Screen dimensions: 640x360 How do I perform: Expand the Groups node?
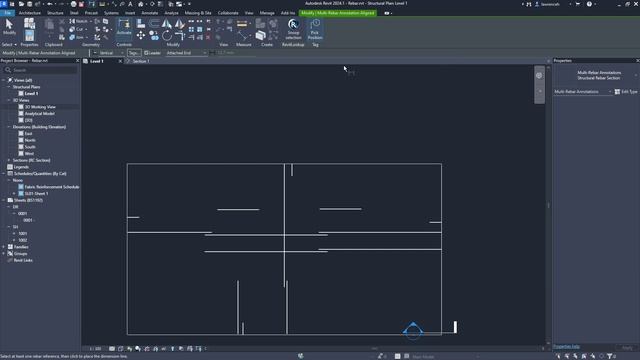pos(4,253)
